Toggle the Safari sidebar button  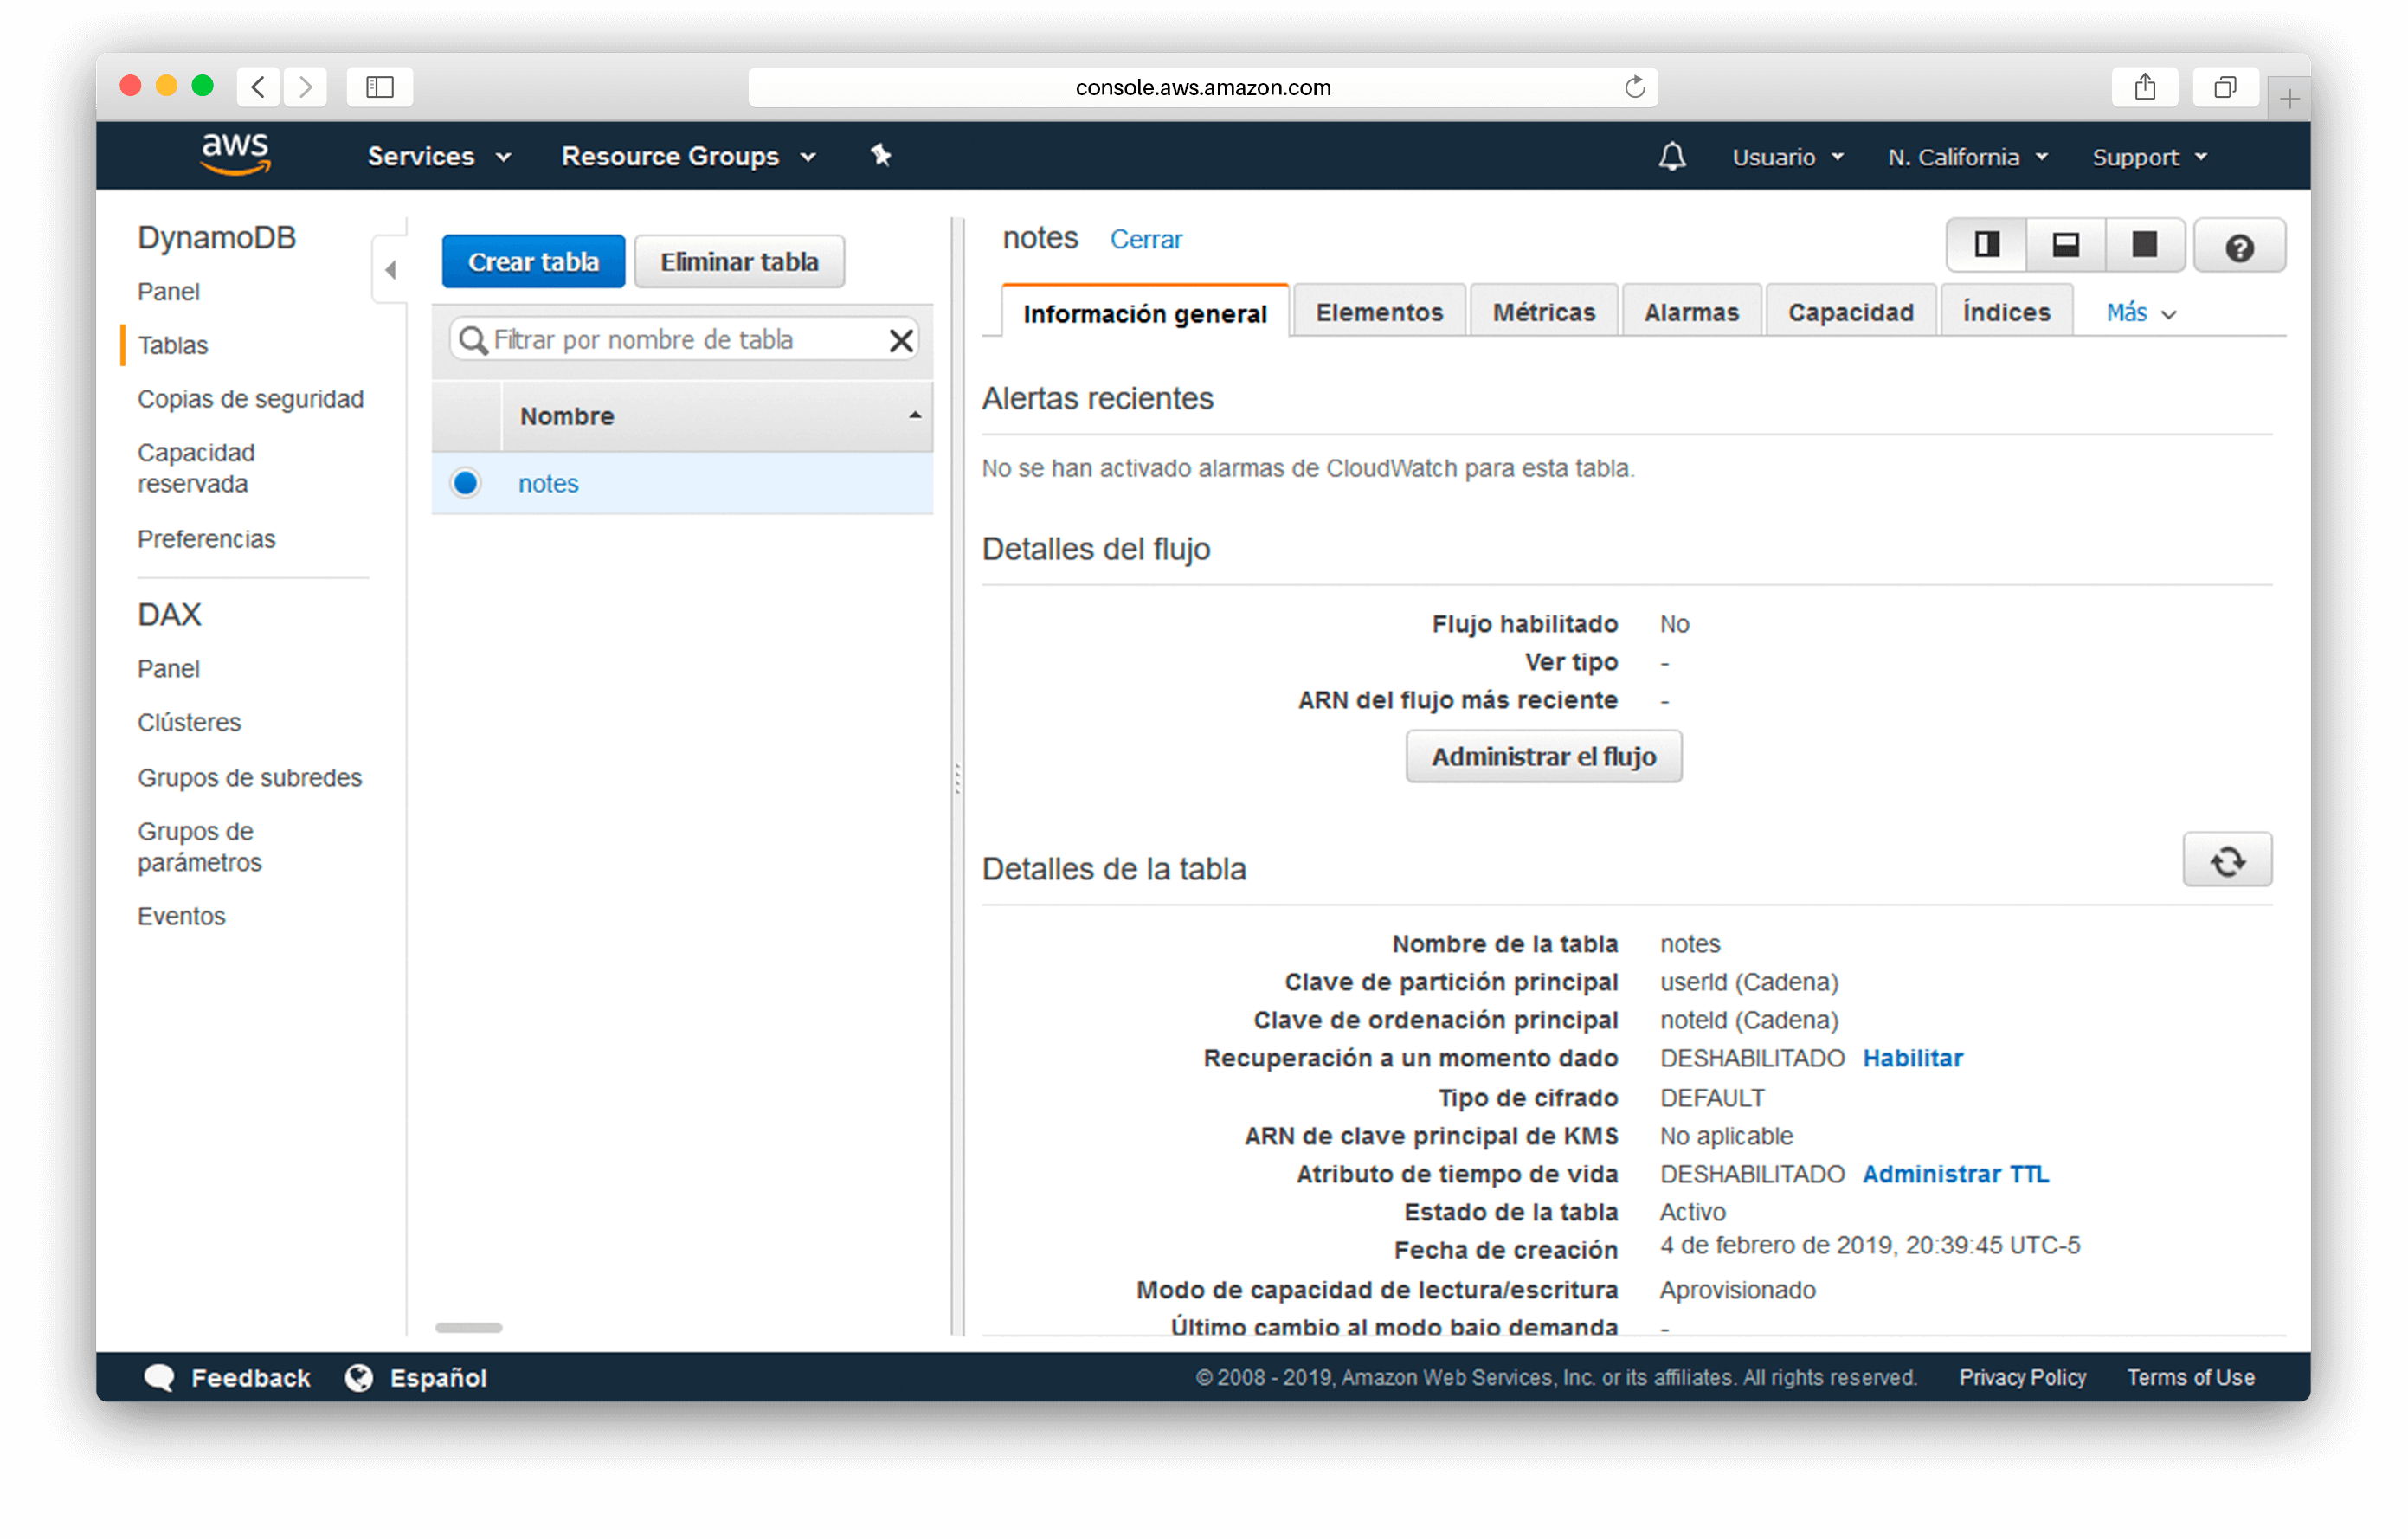(x=380, y=87)
